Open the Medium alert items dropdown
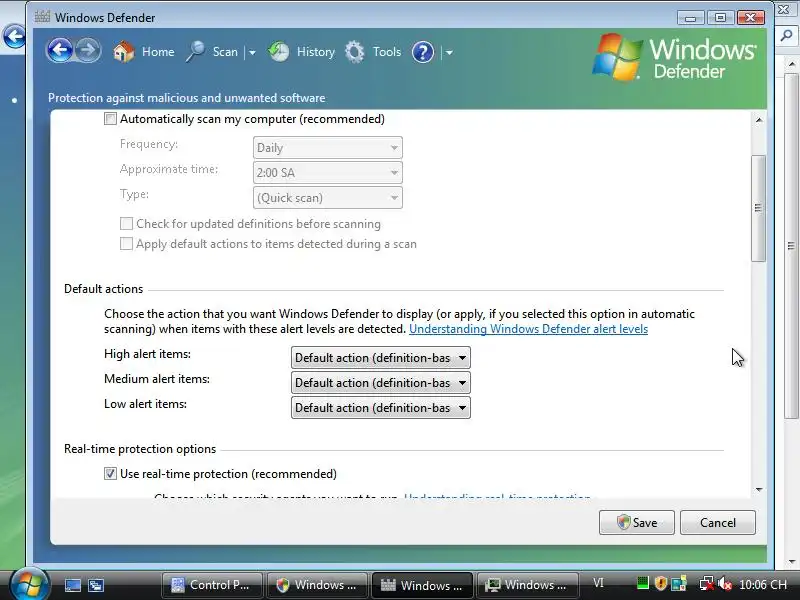Screen dimensions: 800x600 [x=381, y=383]
